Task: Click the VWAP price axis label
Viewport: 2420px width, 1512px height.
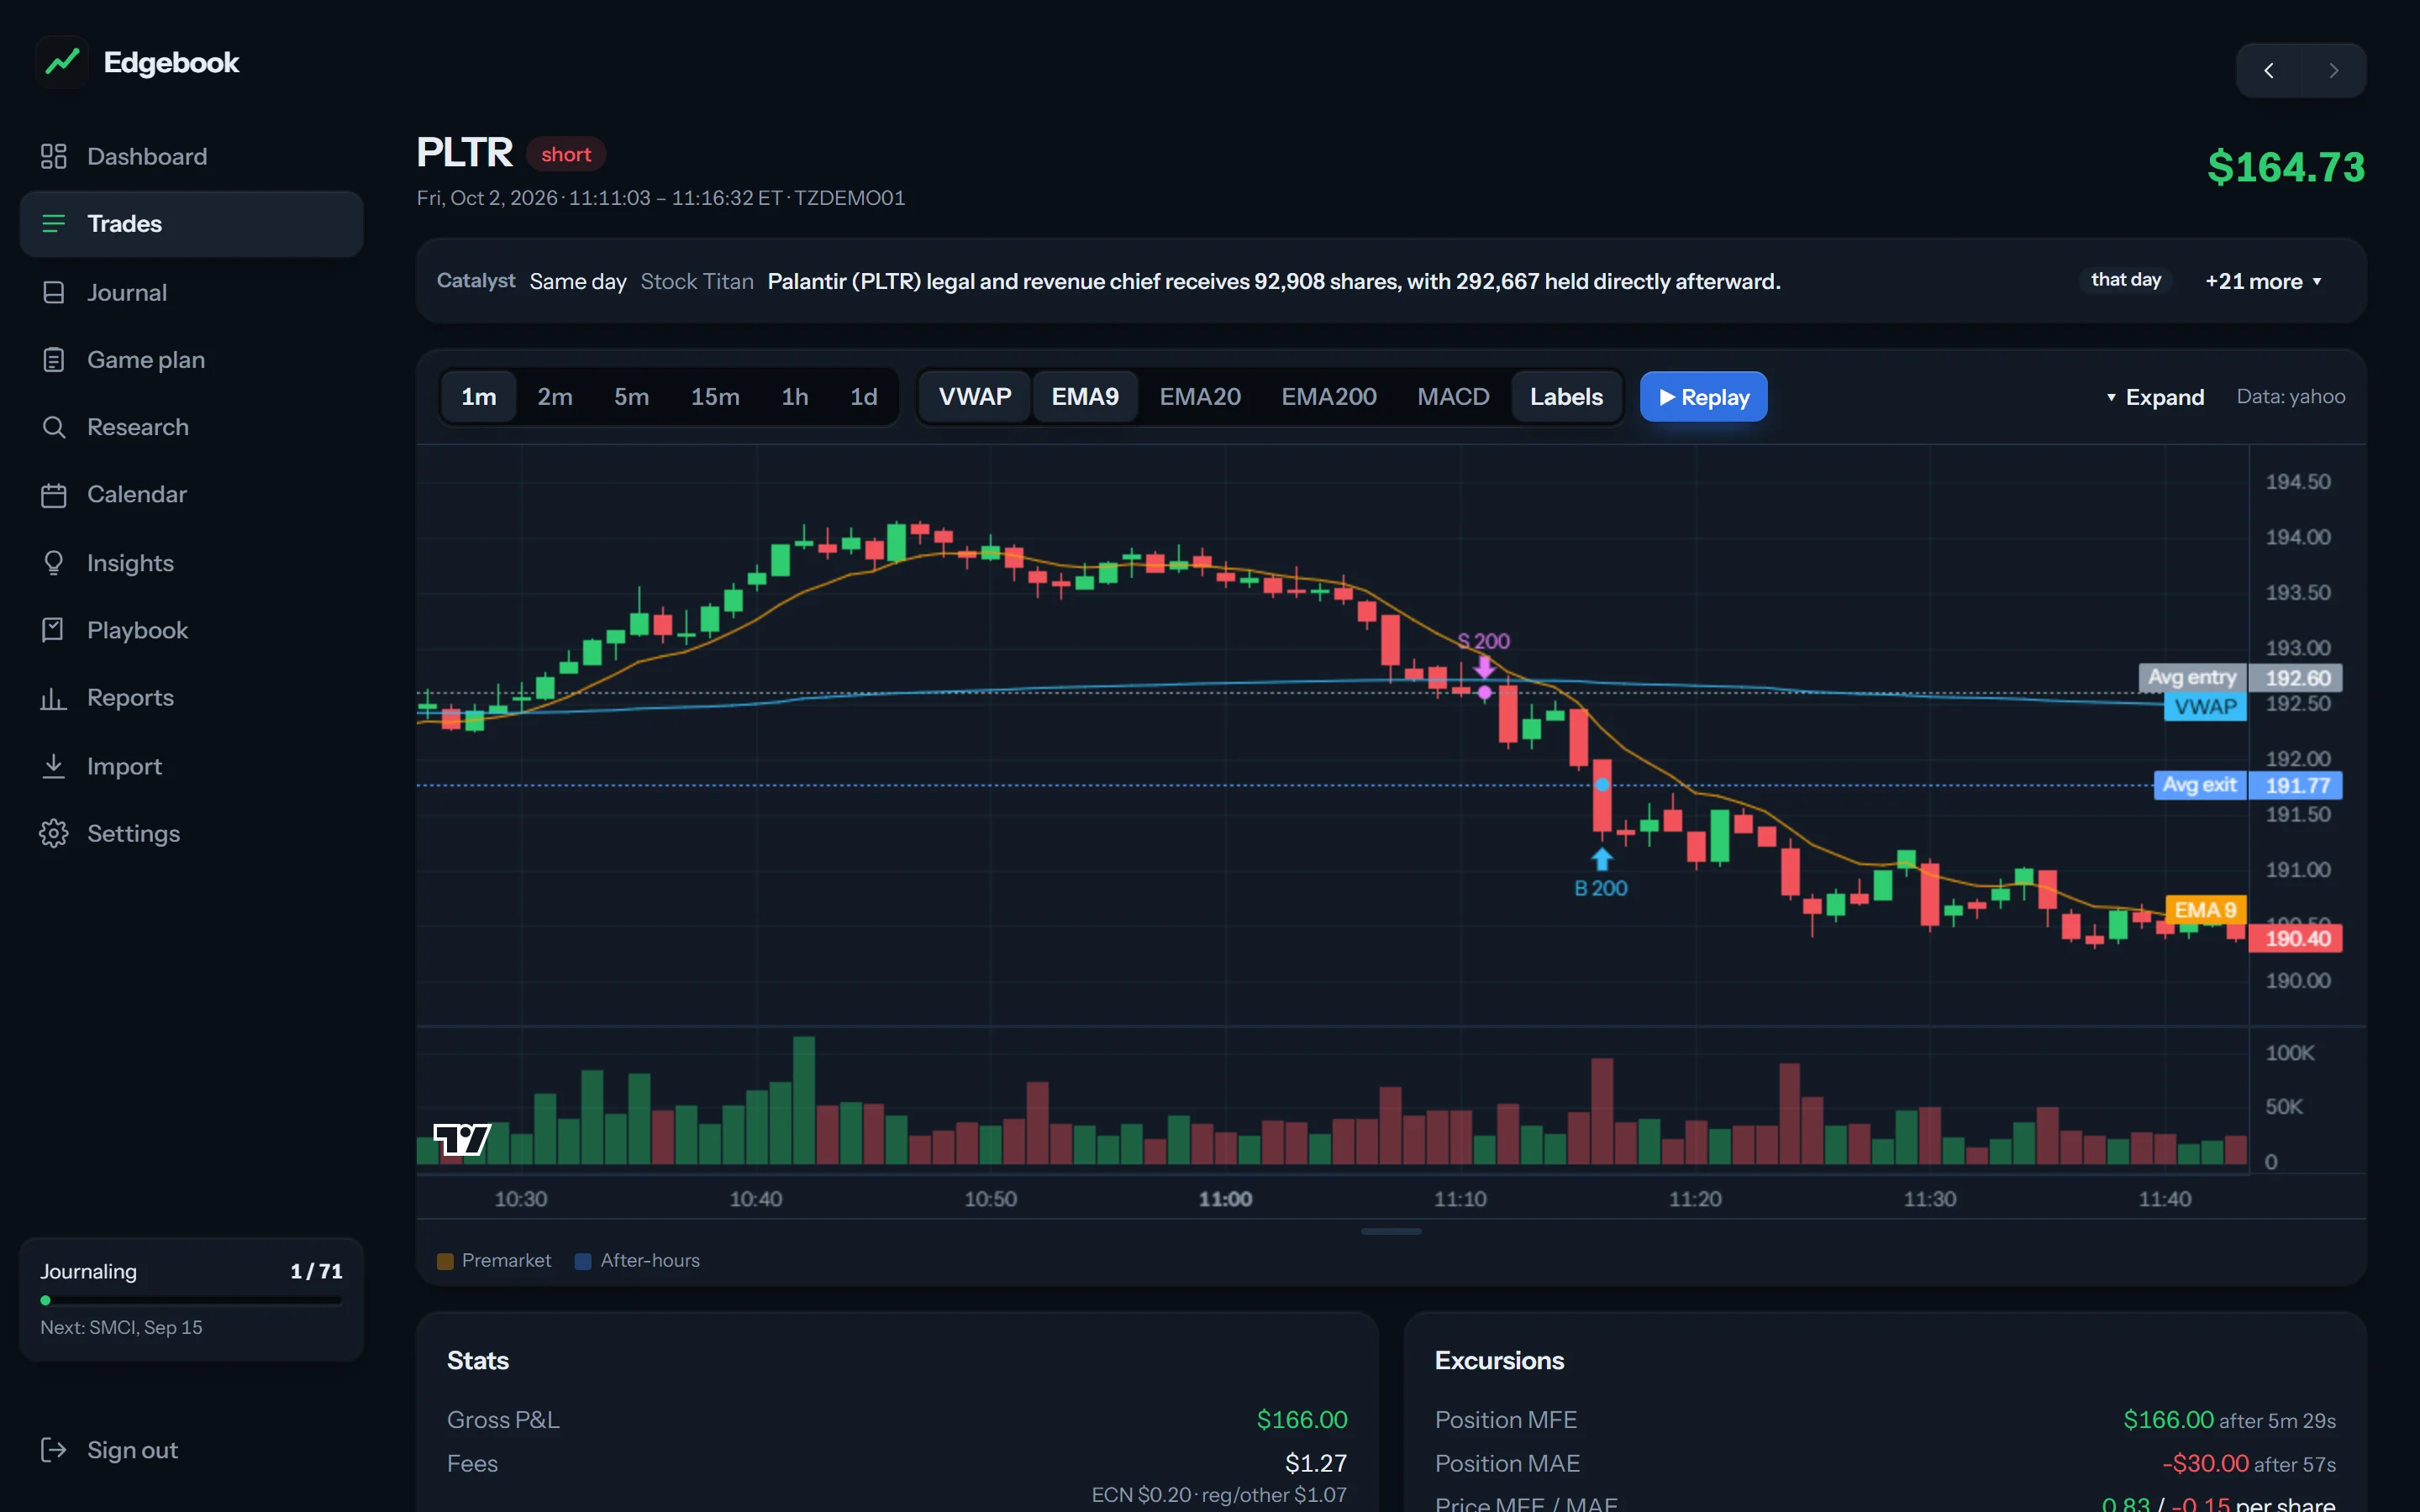Action: coord(2205,707)
